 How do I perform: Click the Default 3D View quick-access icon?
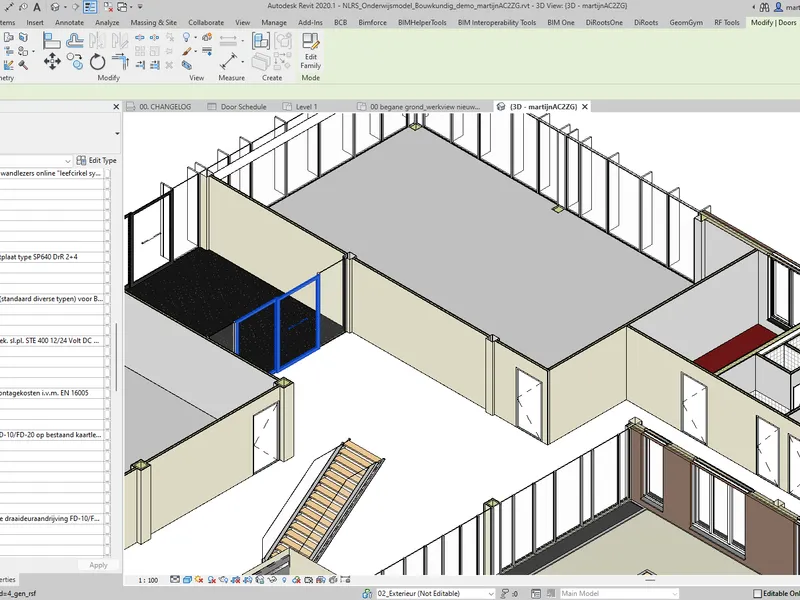55,7
